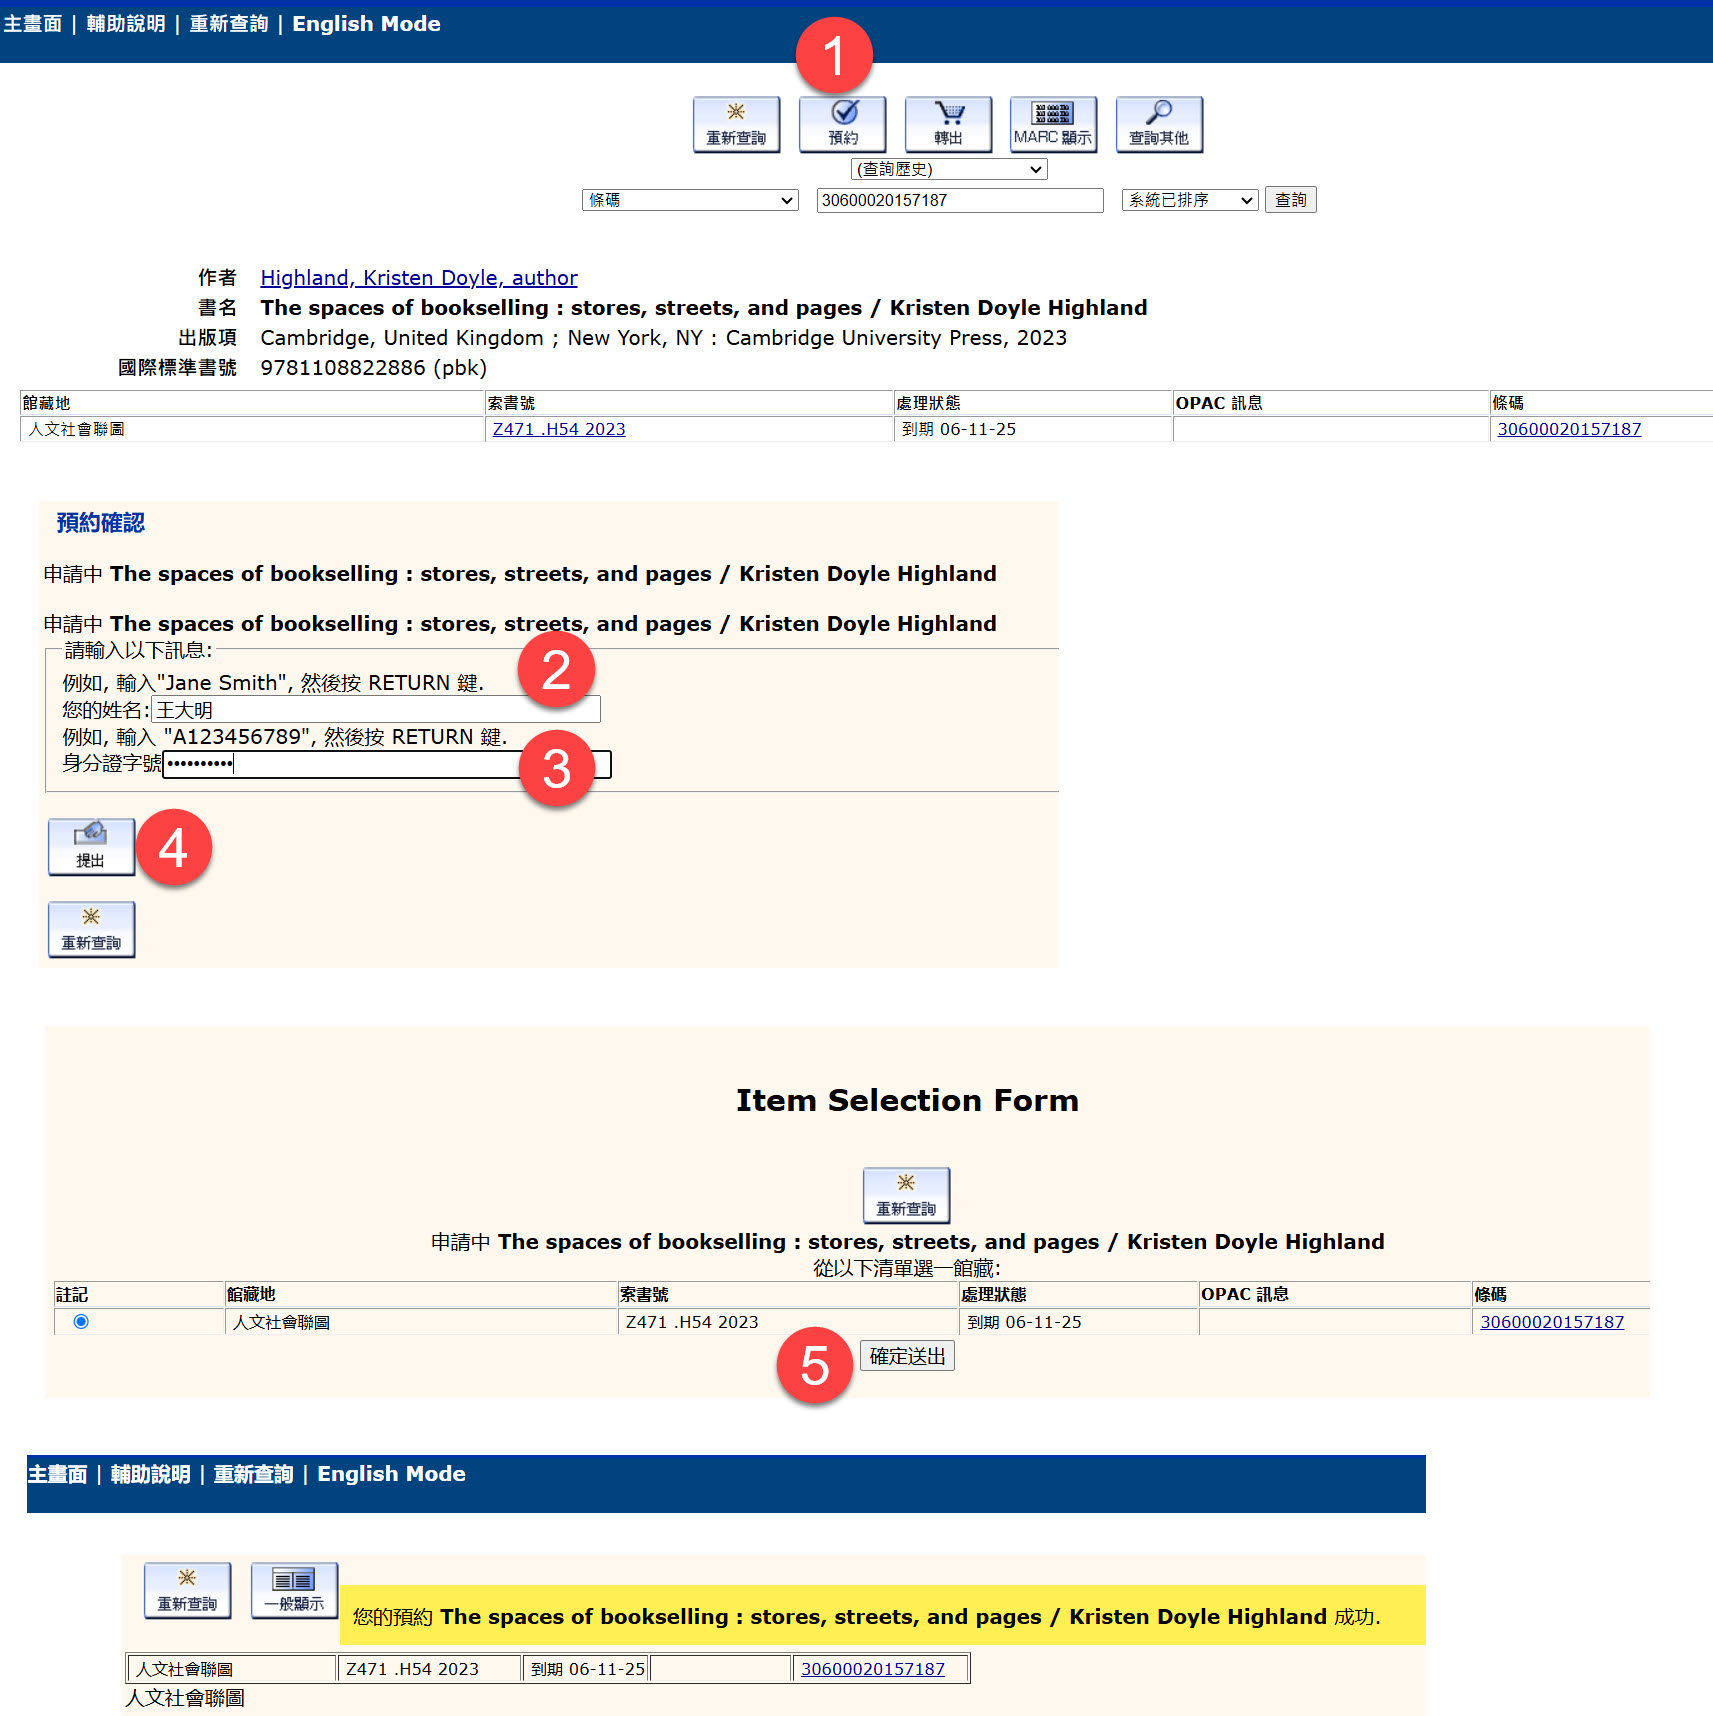Go to 主畫面 in top navigation bar
The image size is (1713, 1716).
32,24
